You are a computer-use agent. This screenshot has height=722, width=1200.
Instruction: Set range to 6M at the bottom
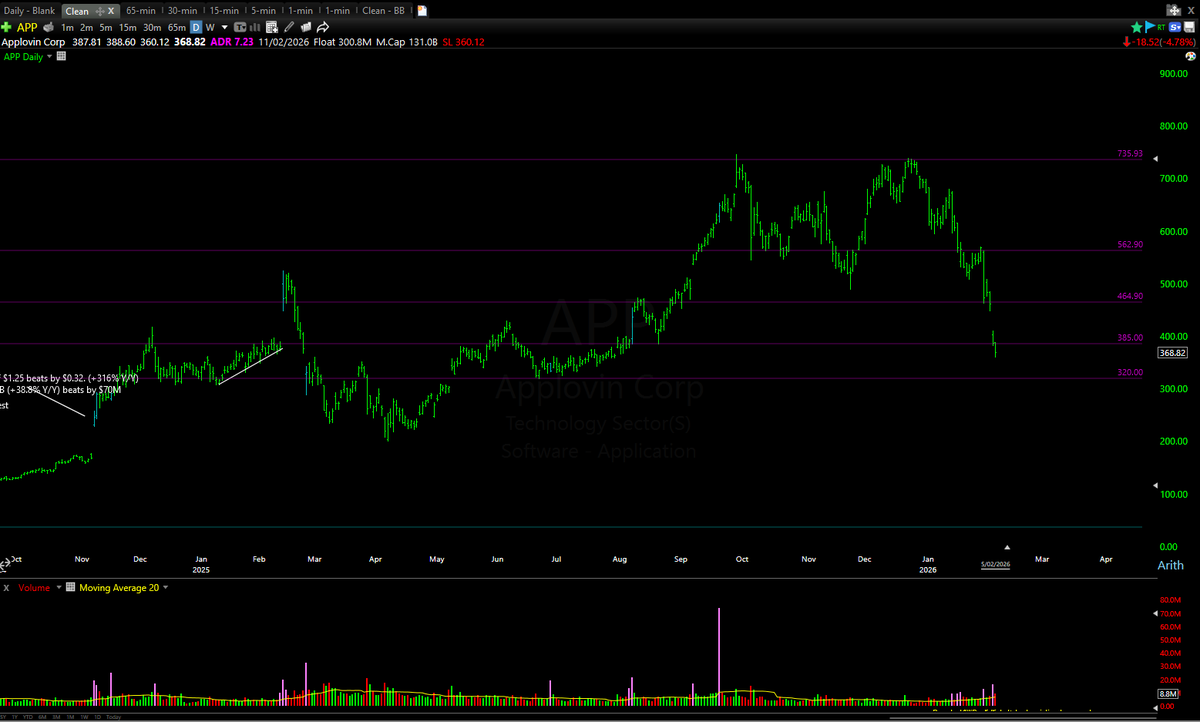click(42, 717)
